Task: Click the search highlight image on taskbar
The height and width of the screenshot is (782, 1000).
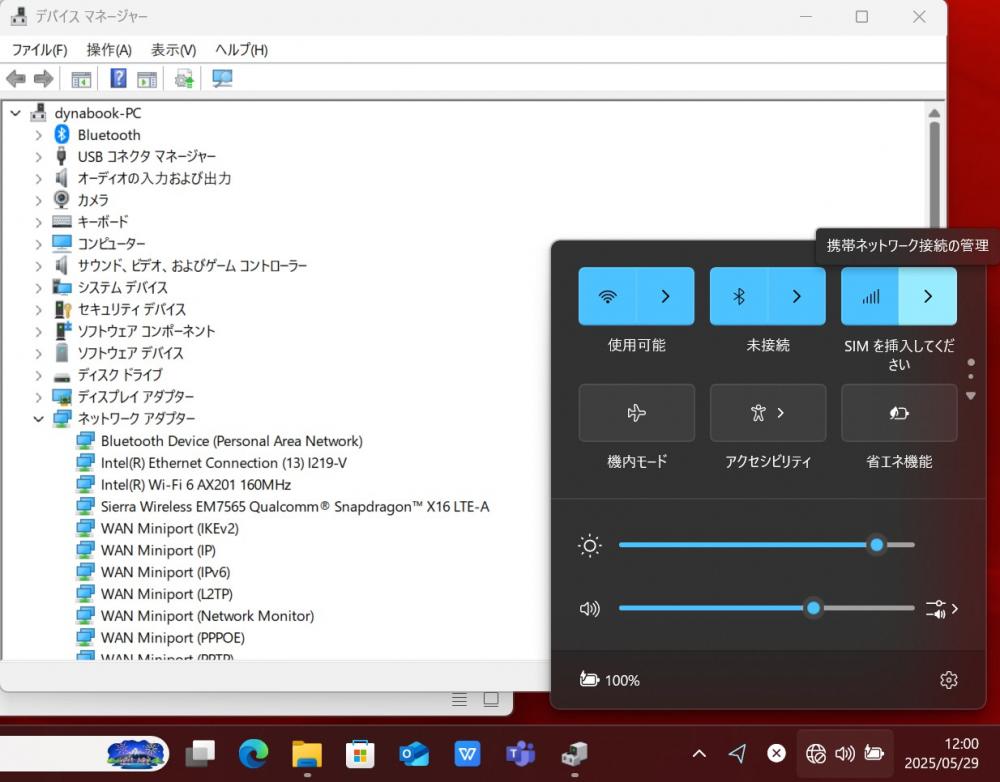Action: pos(135,754)
